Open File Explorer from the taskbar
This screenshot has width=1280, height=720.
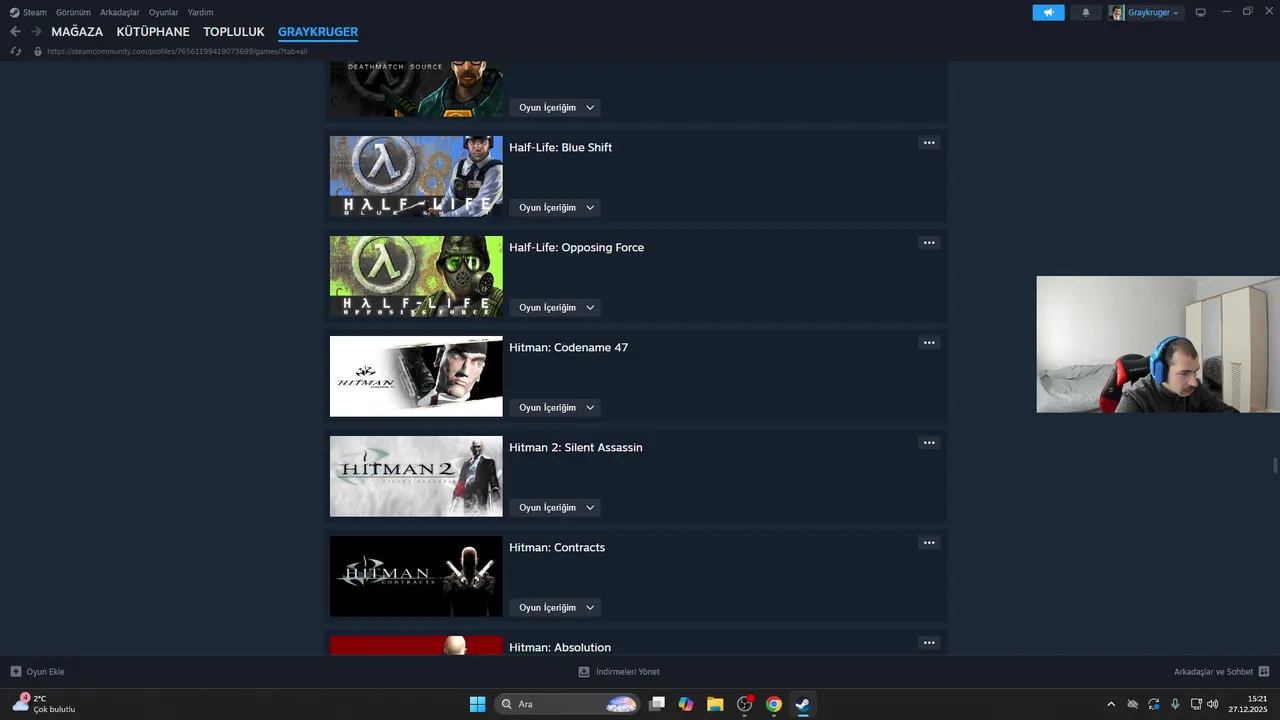pyautogui.click(x=715, y=704)
